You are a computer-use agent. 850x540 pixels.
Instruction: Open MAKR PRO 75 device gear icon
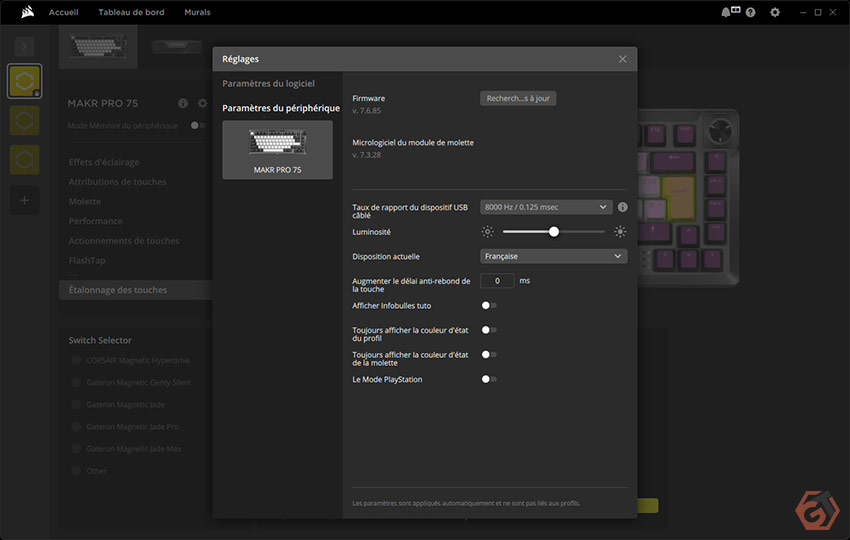[x=203, y=103]
